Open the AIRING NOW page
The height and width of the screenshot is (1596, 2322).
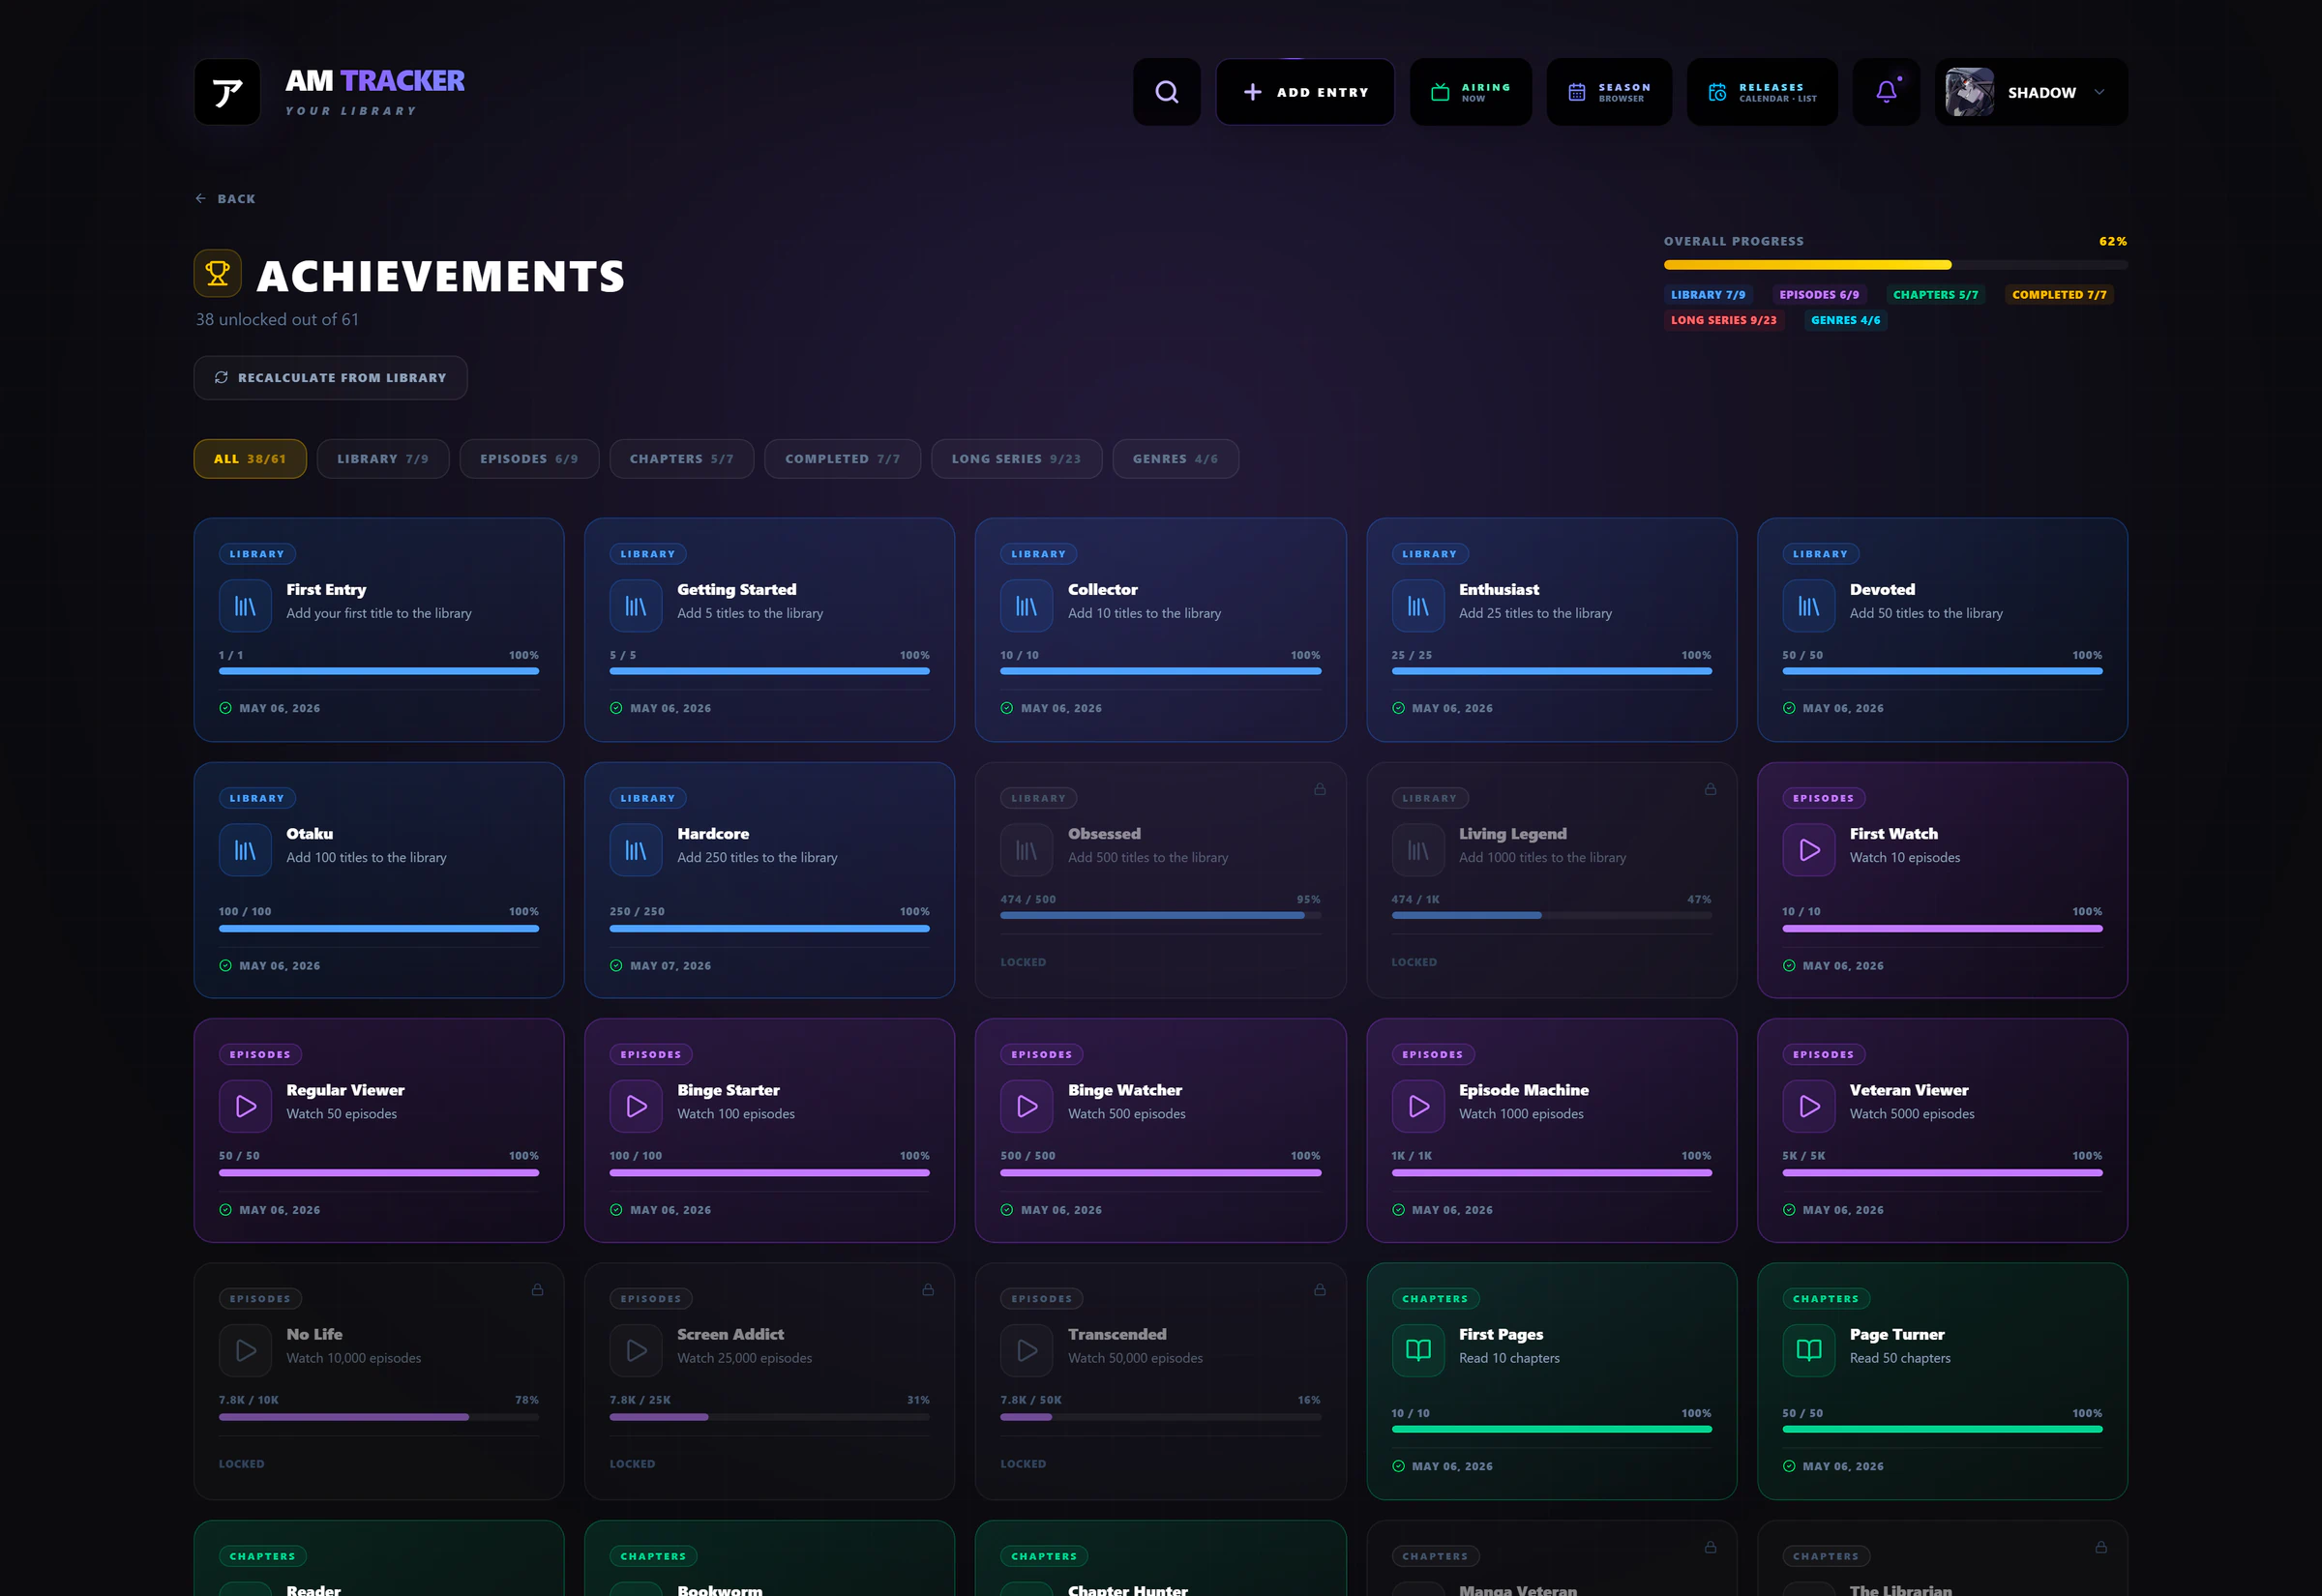tap(1470, 92)
